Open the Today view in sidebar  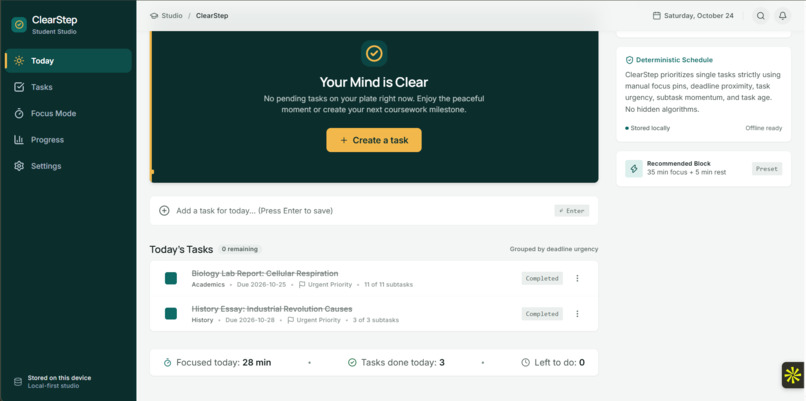click(x=68, y=61)
